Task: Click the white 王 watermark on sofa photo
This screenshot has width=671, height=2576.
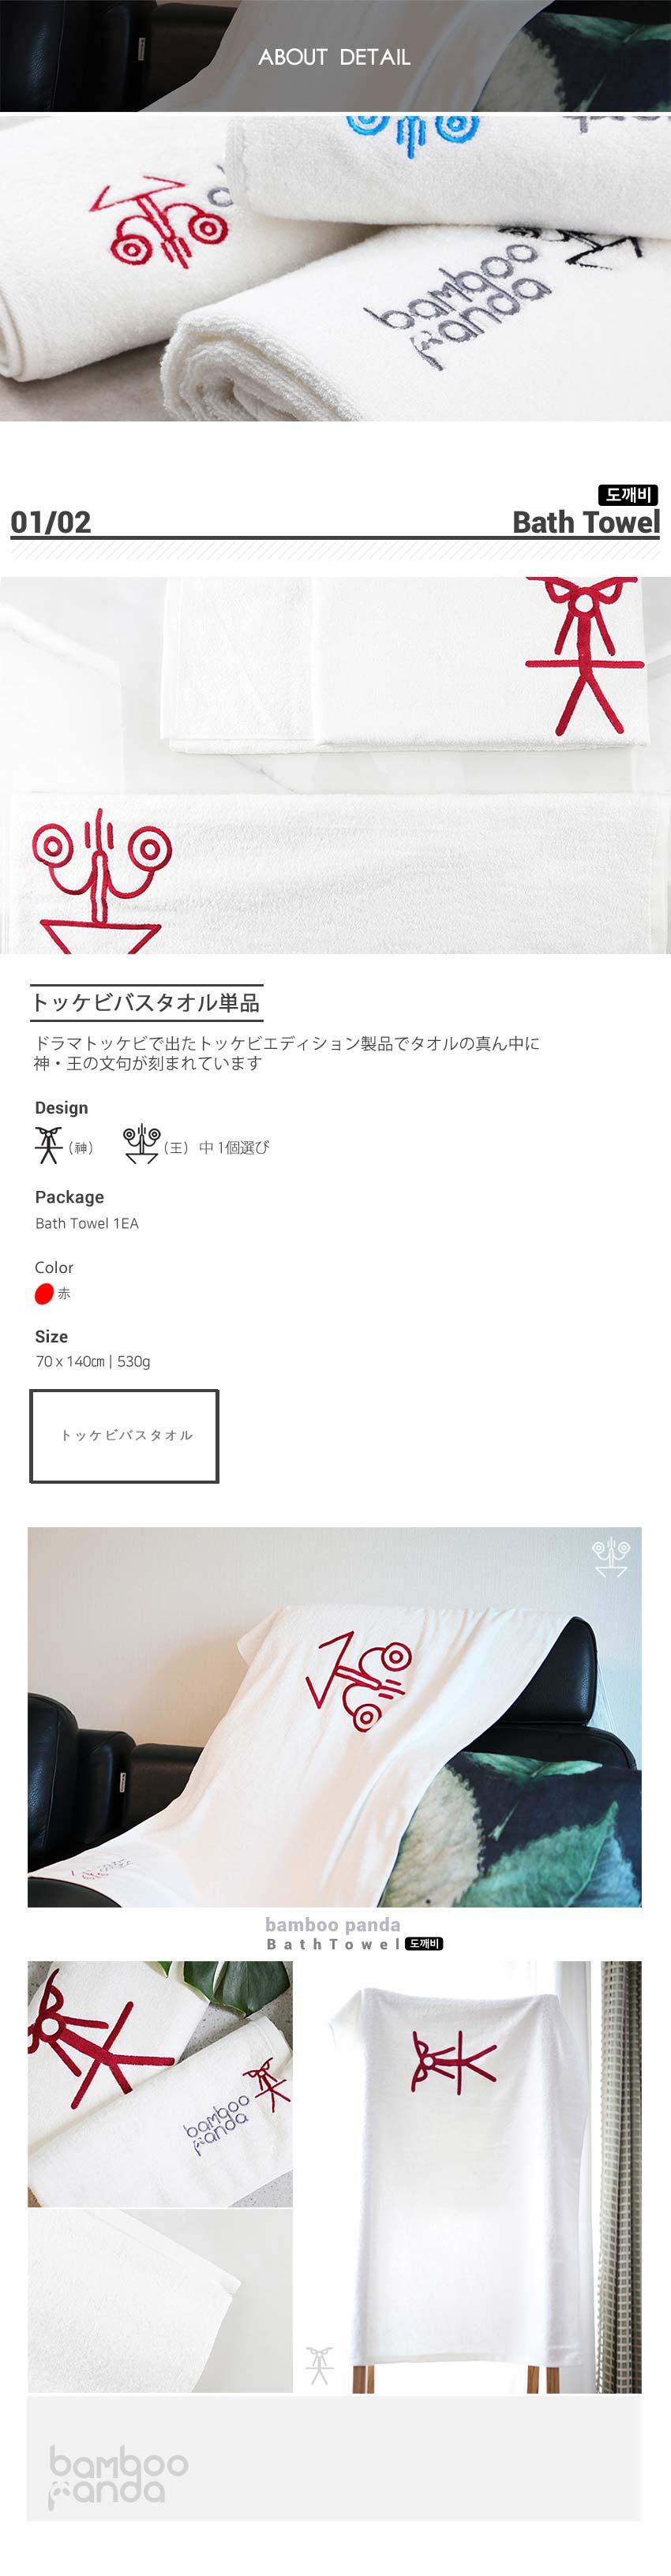Action: click(x=611, y=1558)
